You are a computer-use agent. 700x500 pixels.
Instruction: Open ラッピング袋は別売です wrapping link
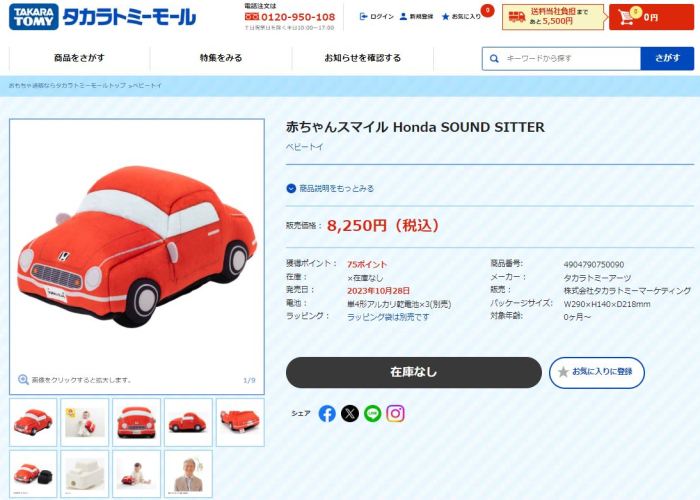click(388, 317)
